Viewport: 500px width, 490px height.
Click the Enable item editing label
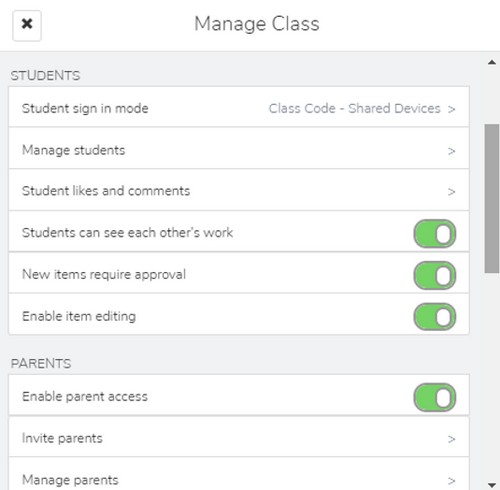(x=79, y=316)
